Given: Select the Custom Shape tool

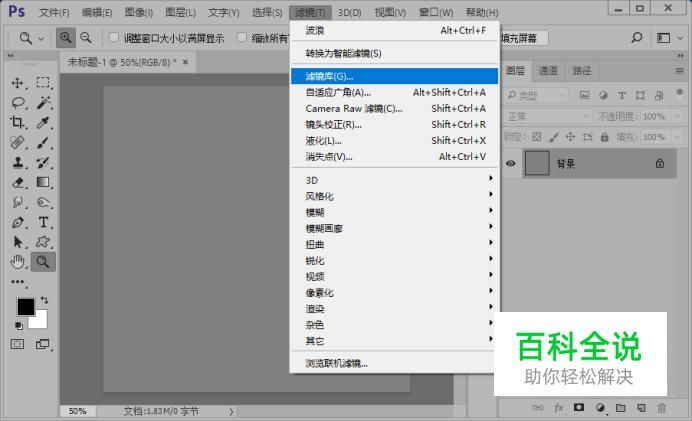Looking at the screenshot, I should pos(43,242).
